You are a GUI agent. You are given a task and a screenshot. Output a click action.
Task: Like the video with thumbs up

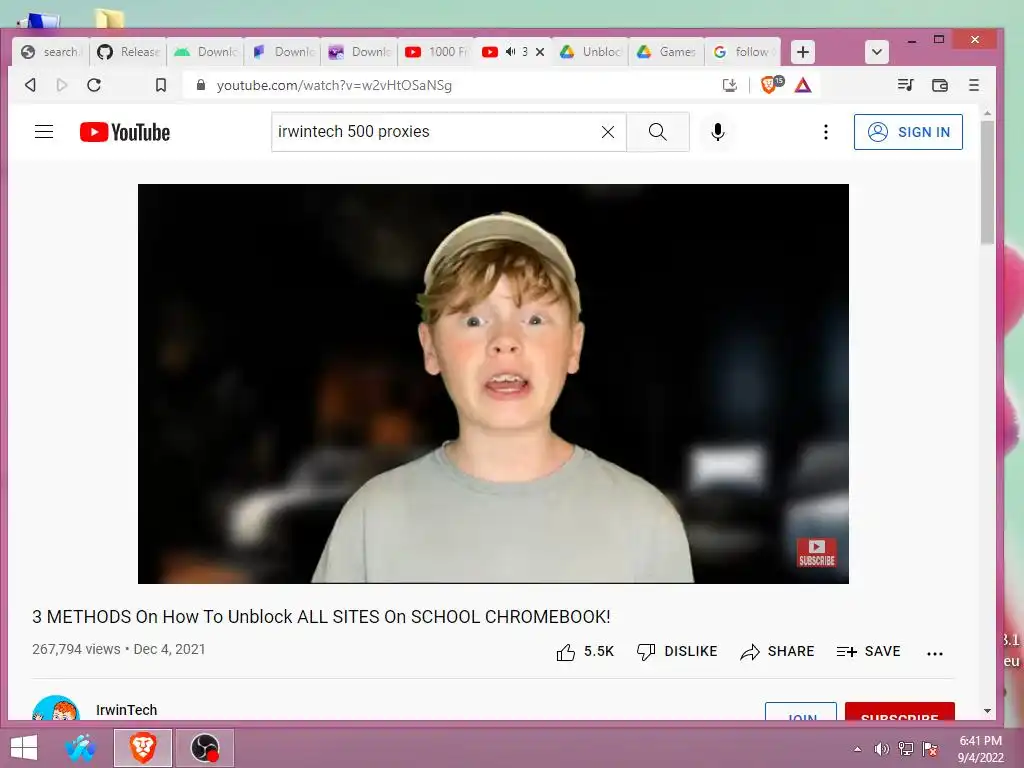tap(585, 652)
